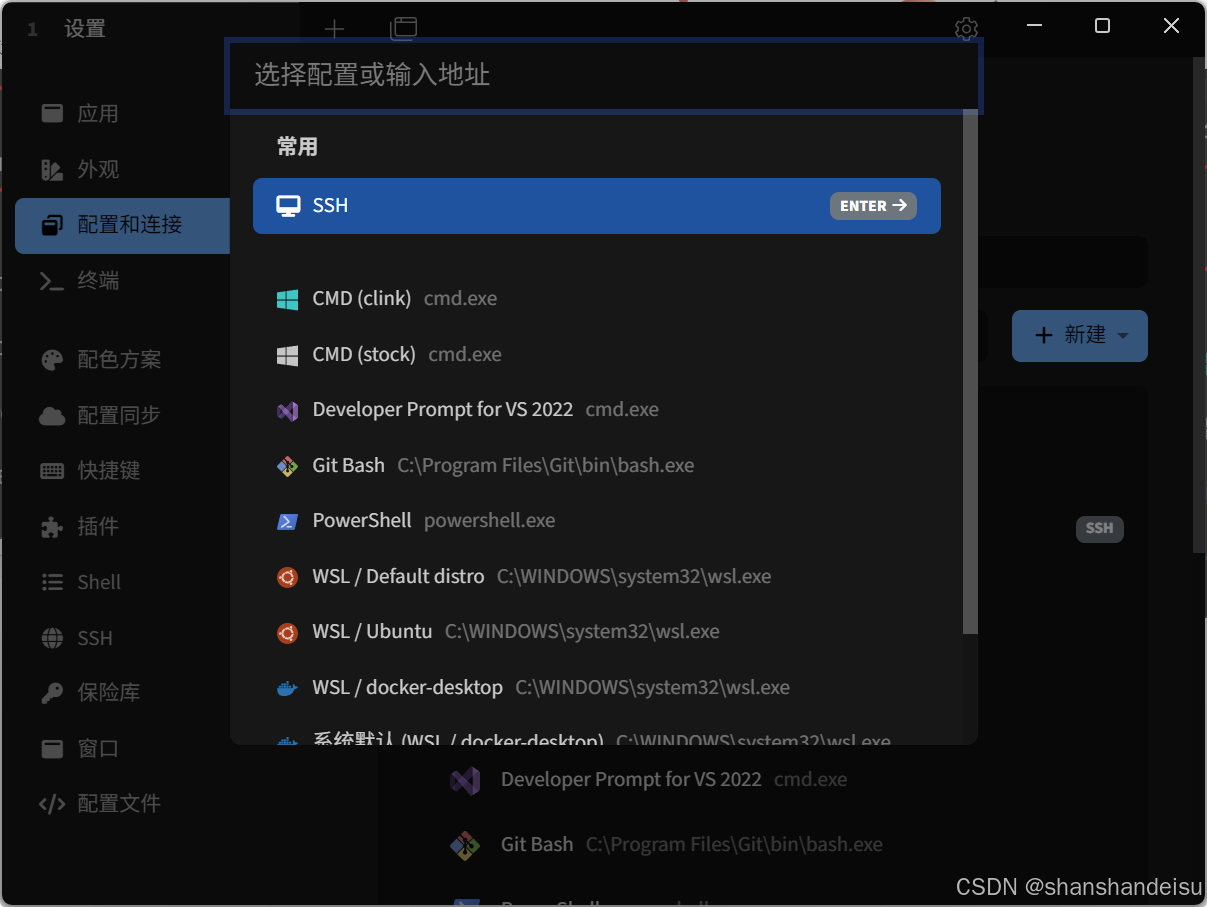Click the settings gear icon in title bar

(966, 29)
